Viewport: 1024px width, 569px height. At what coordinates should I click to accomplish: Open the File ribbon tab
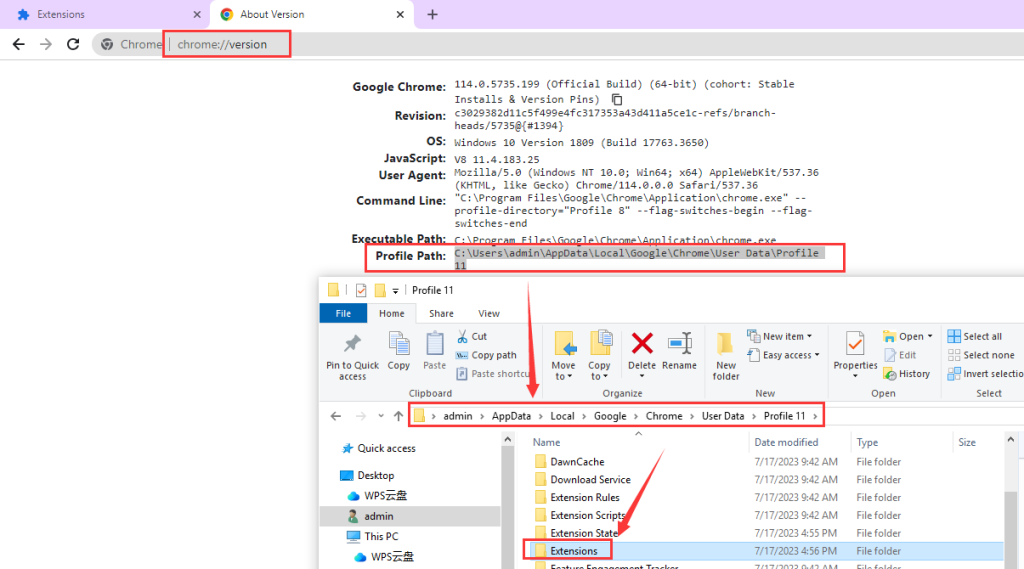tap(343, 314)
